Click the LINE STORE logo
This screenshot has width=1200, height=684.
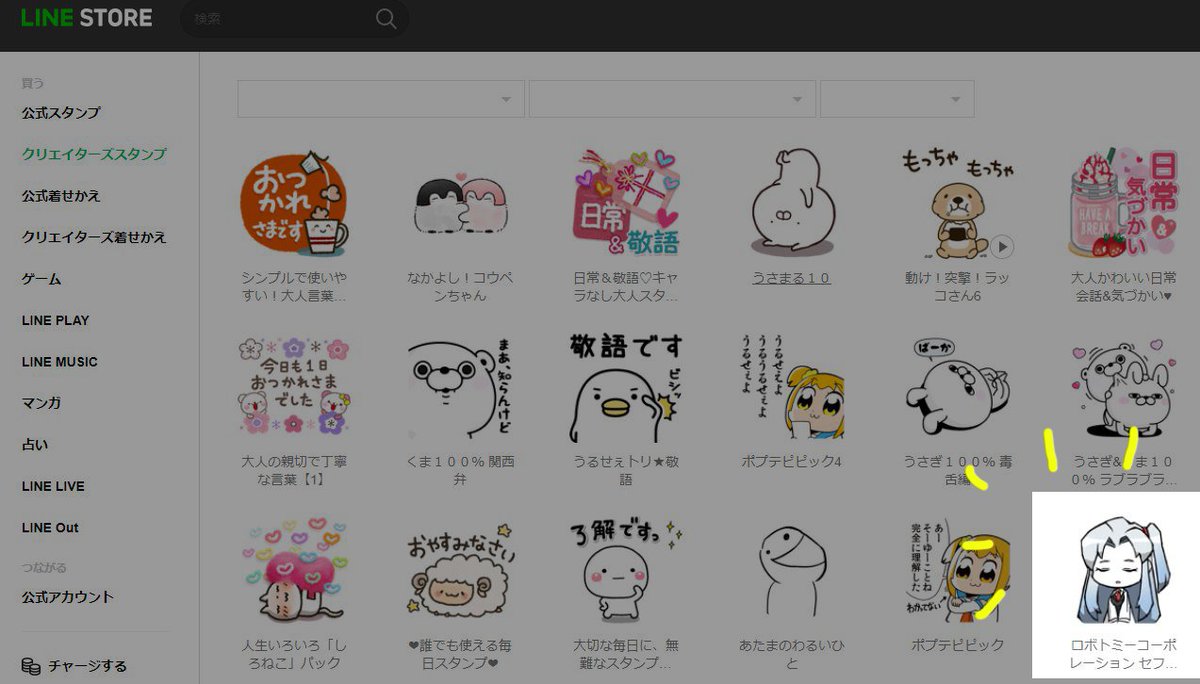point(87,18)
